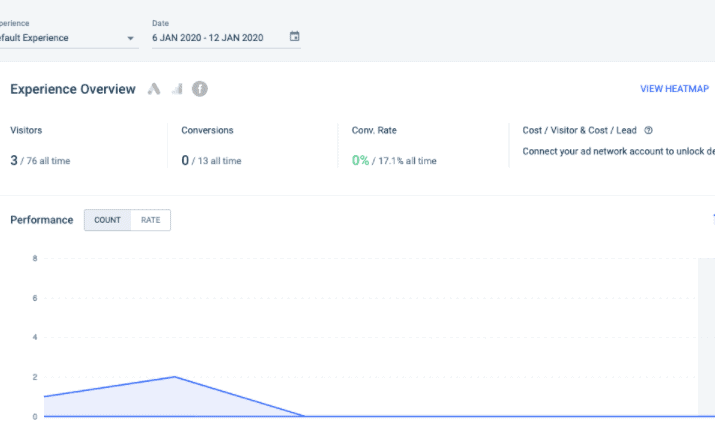The image size is (715, 421).
Task: Click the Google Ads icon
Action: 154,89
